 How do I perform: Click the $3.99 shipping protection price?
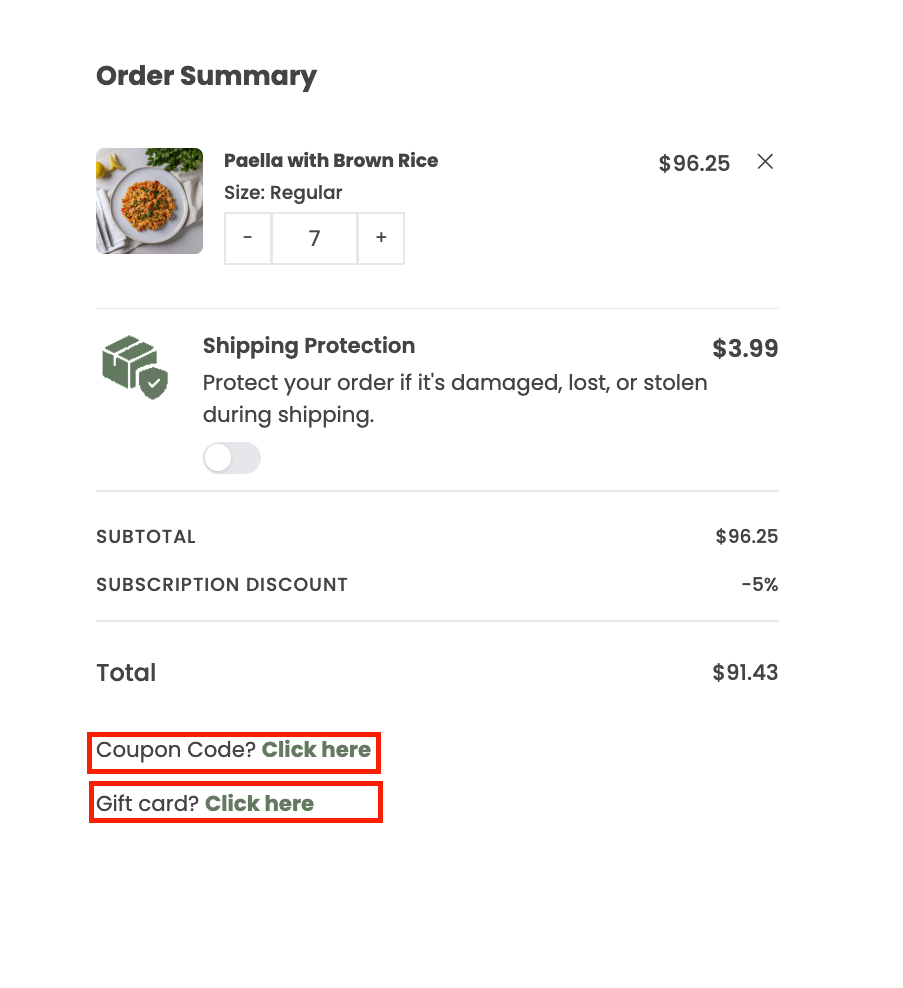(745, 348)
